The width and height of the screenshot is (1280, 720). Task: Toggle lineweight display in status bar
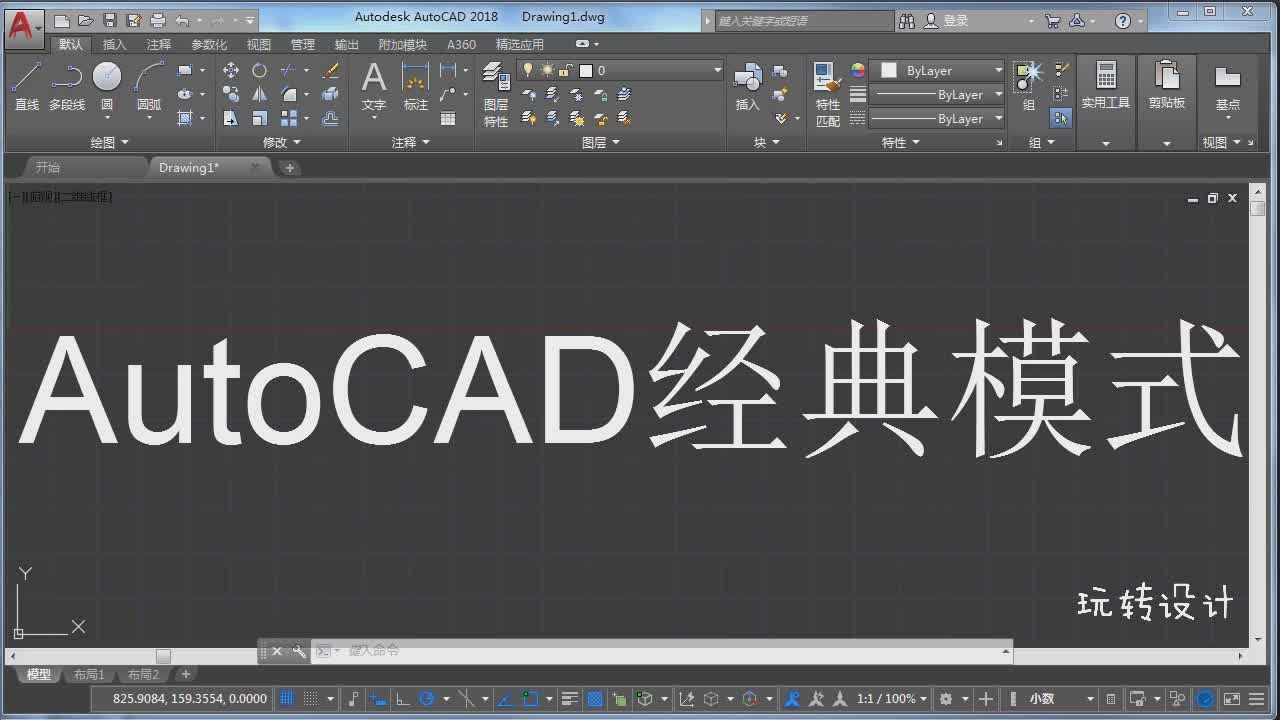coord(570,699)
